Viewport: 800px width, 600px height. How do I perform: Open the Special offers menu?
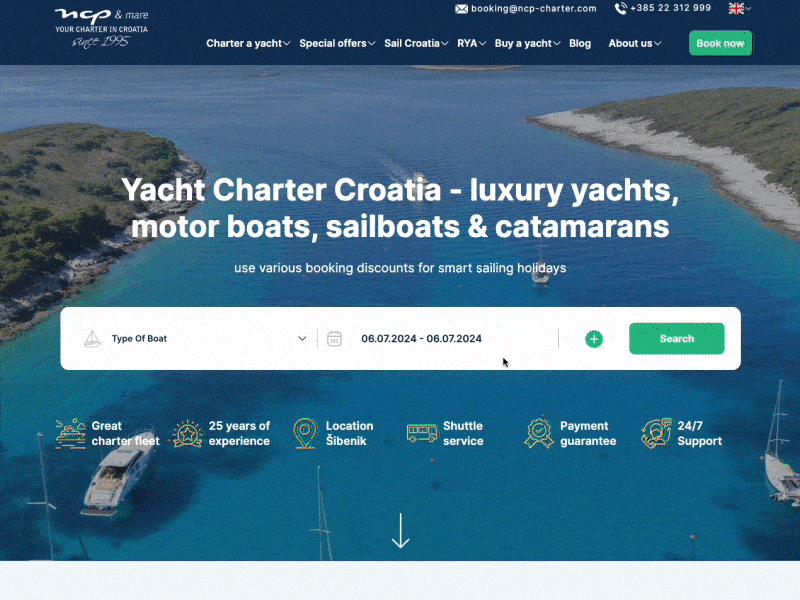337,43
